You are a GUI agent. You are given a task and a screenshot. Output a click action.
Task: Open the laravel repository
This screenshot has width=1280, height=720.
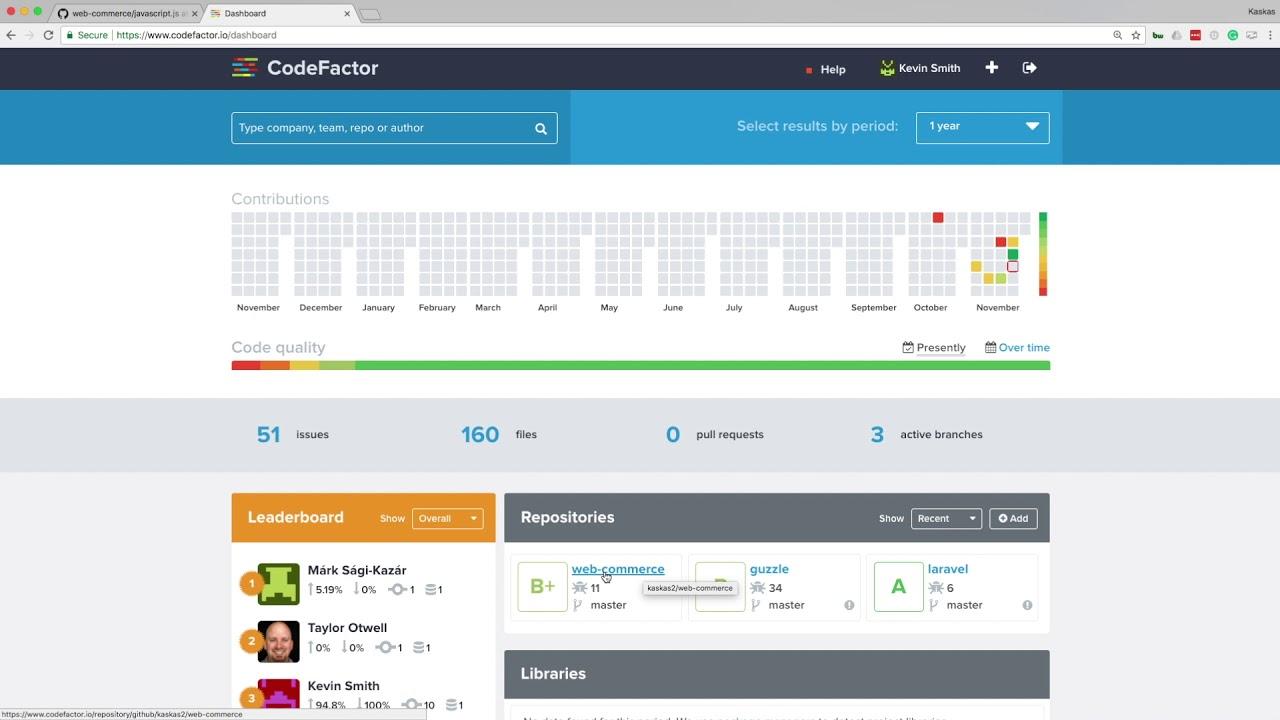tap(948, 569)
